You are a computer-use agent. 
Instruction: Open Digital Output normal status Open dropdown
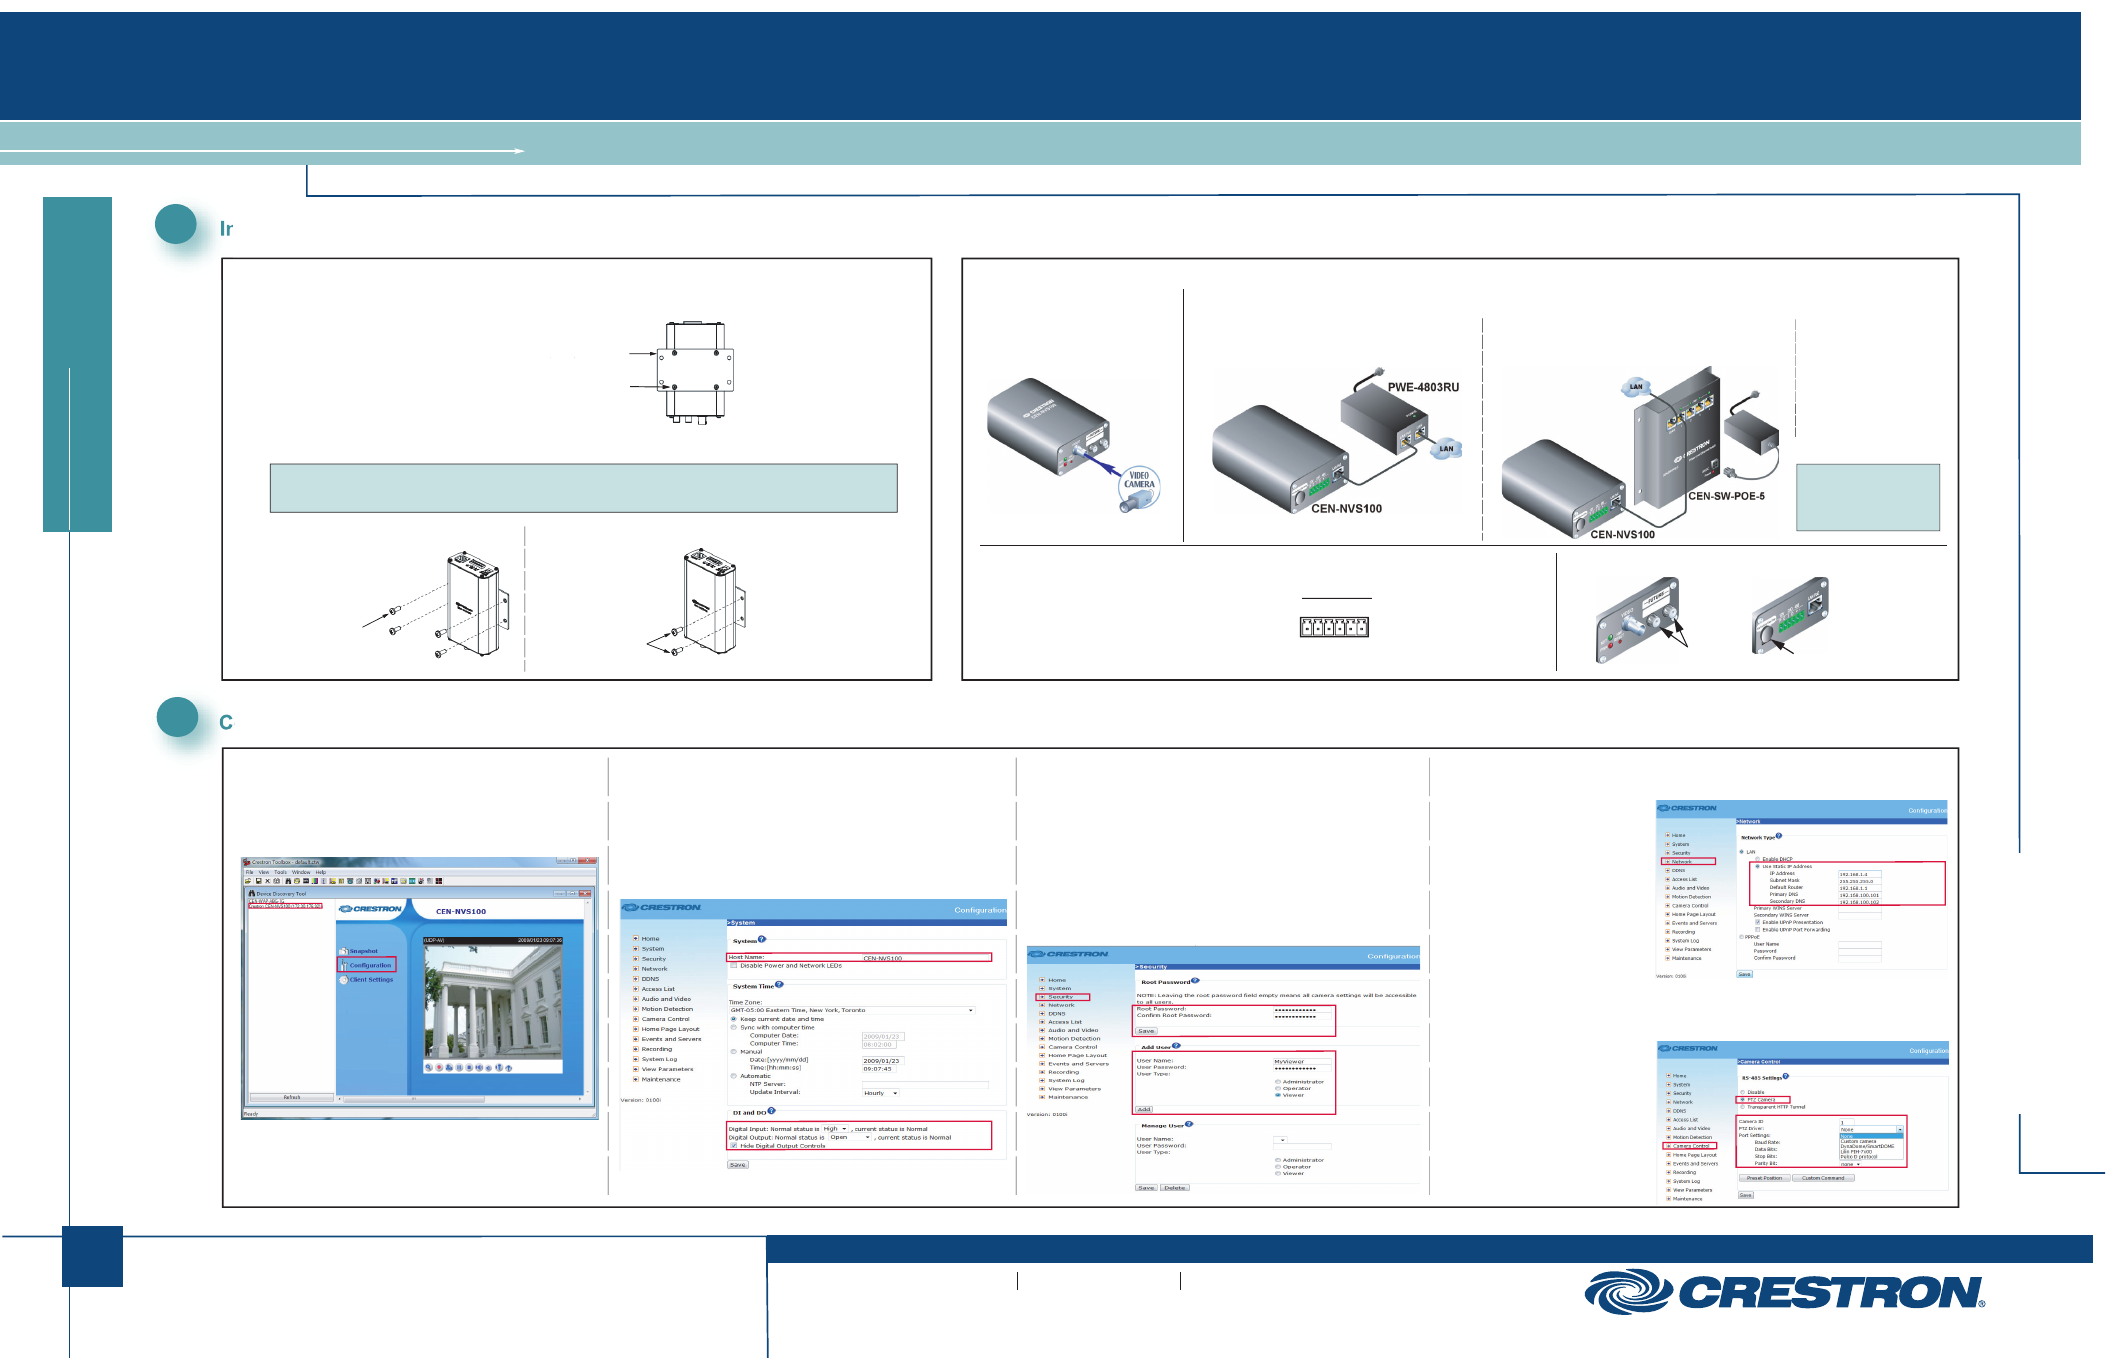pyautogui.click(x=849, y=1137)
